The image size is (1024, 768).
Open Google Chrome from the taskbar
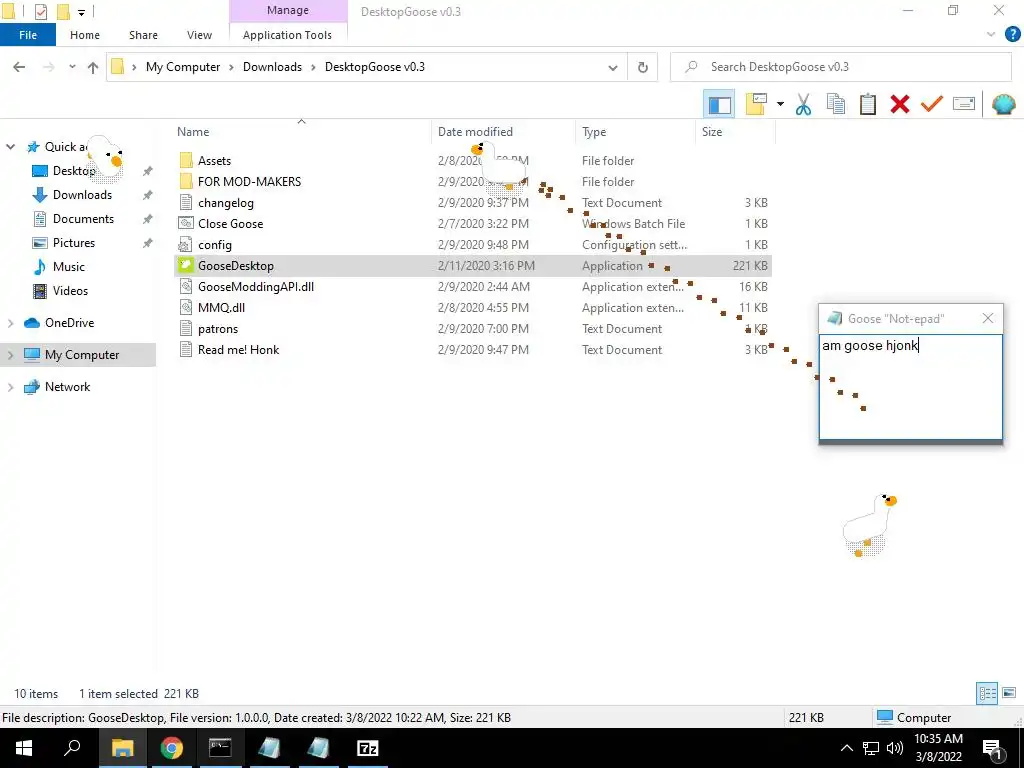pos(172,748)
